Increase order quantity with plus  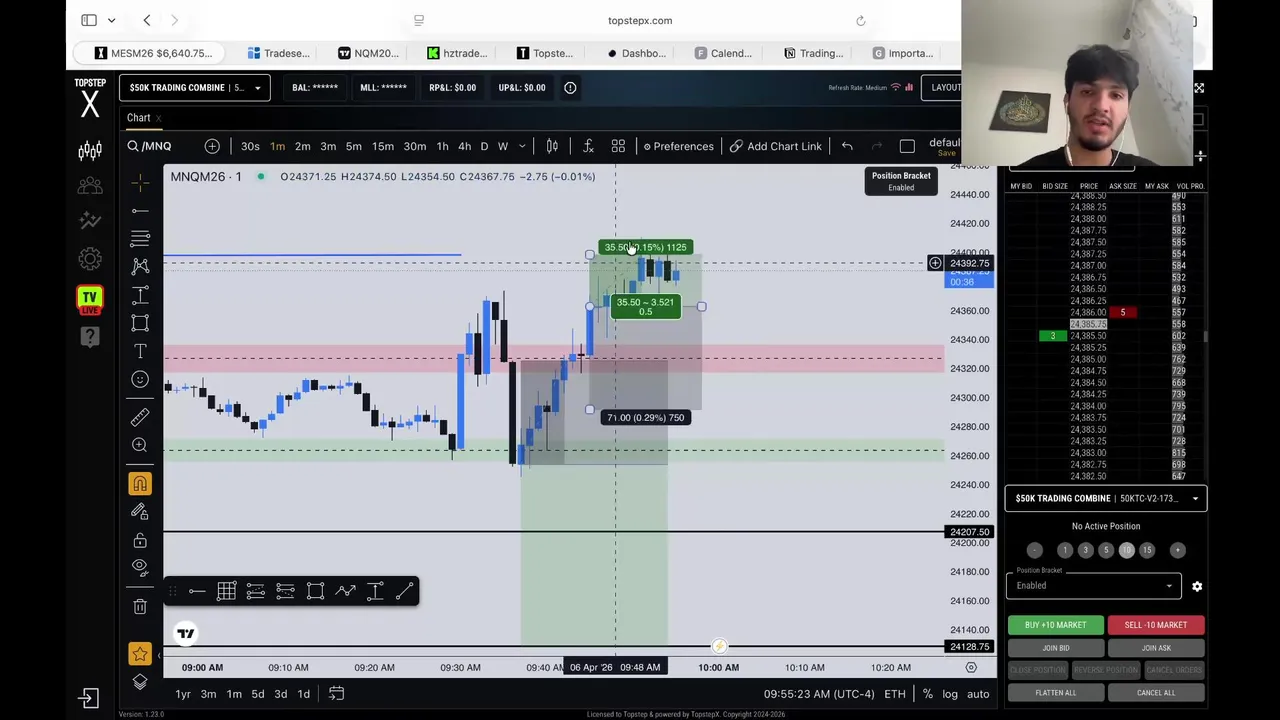[1177, 550]
